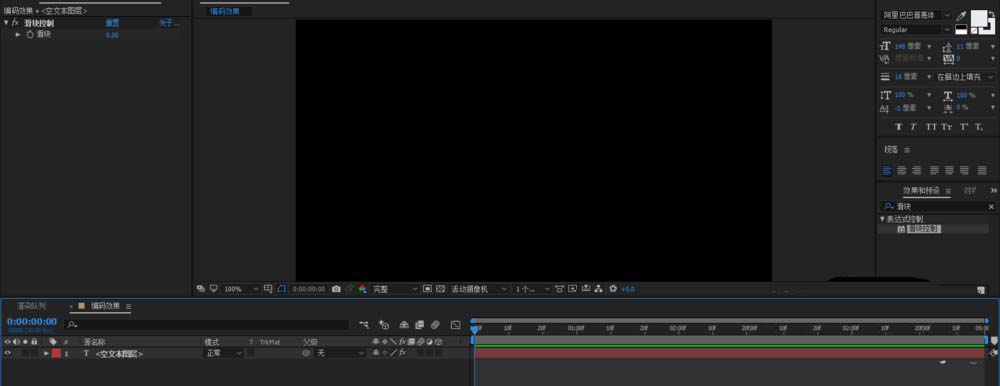The height and width of the screenshot is (386, 1000).
Task: Open the Regular font style dropdown
Action: (x=916, y=29)
